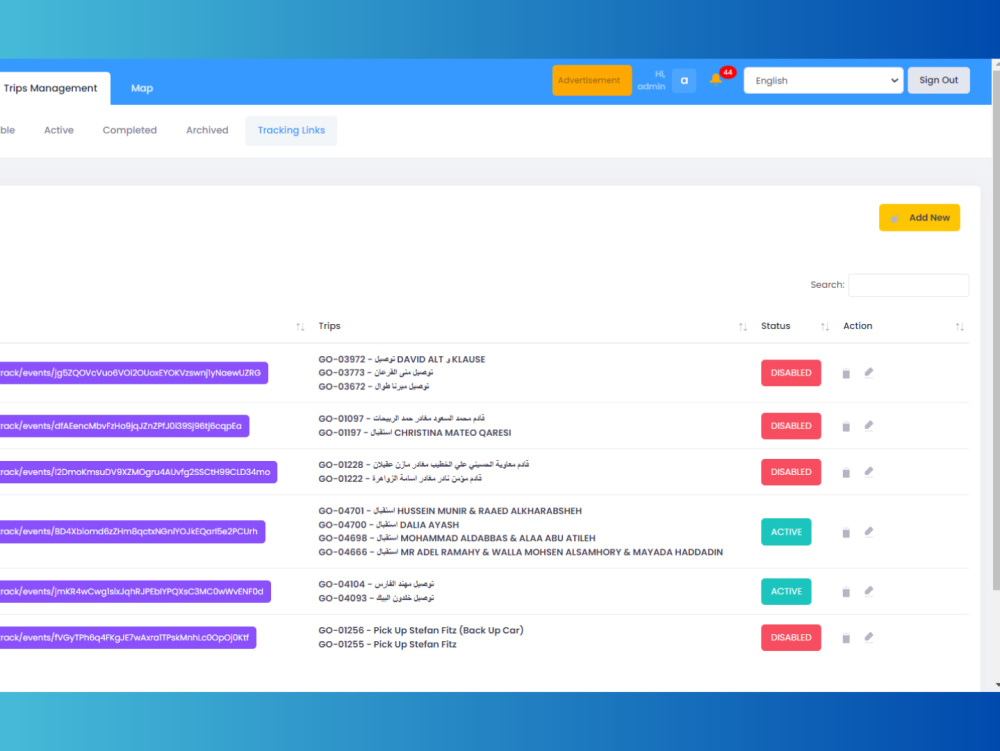Edit the Pick Up Stefan Fitz row

869,637
